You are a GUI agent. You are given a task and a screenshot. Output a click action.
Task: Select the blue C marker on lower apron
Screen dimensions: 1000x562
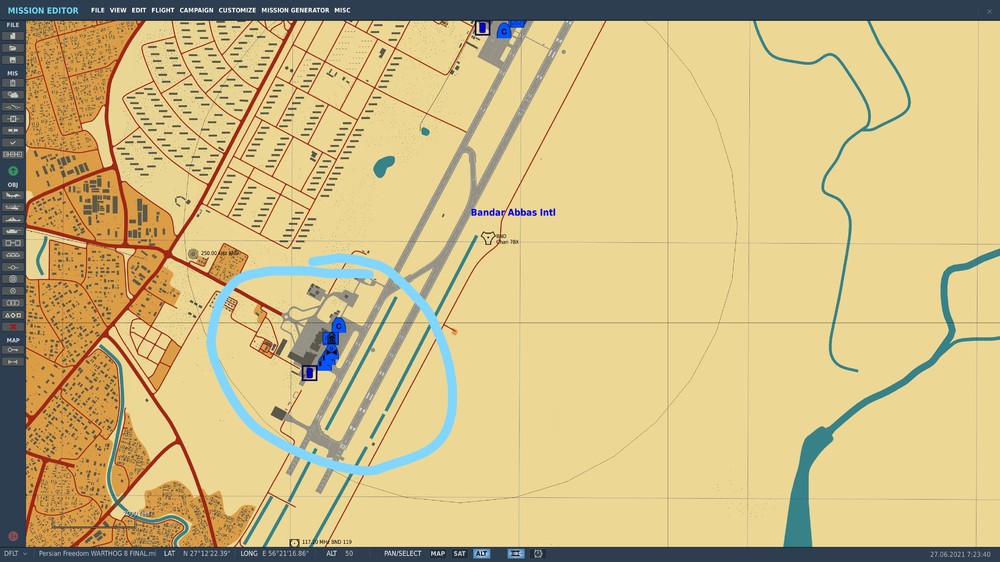339,325
